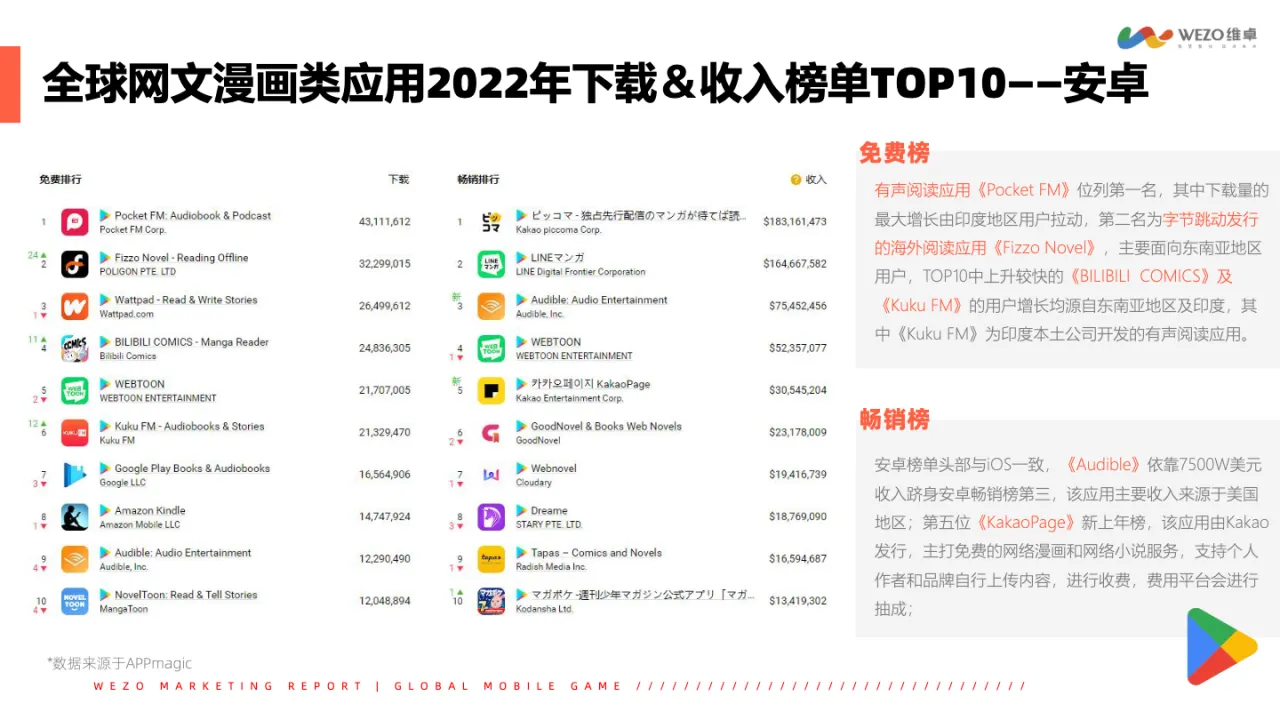Click the download count 24,836,305
This screenshot has height=720, width=1280.
point(385,348)
